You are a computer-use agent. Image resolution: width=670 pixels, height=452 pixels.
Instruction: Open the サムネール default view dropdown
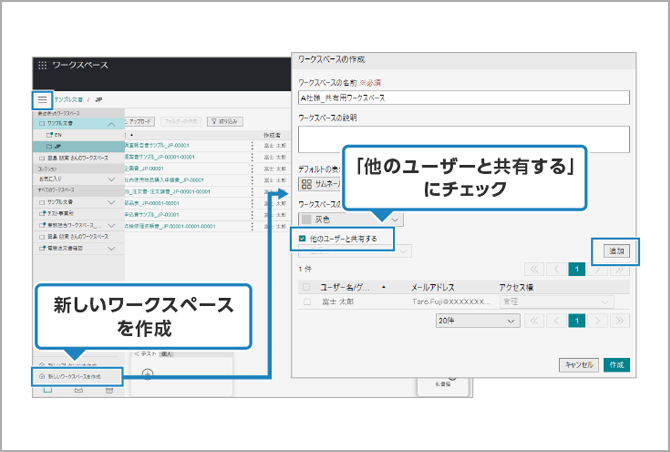[x=321, y=184]
